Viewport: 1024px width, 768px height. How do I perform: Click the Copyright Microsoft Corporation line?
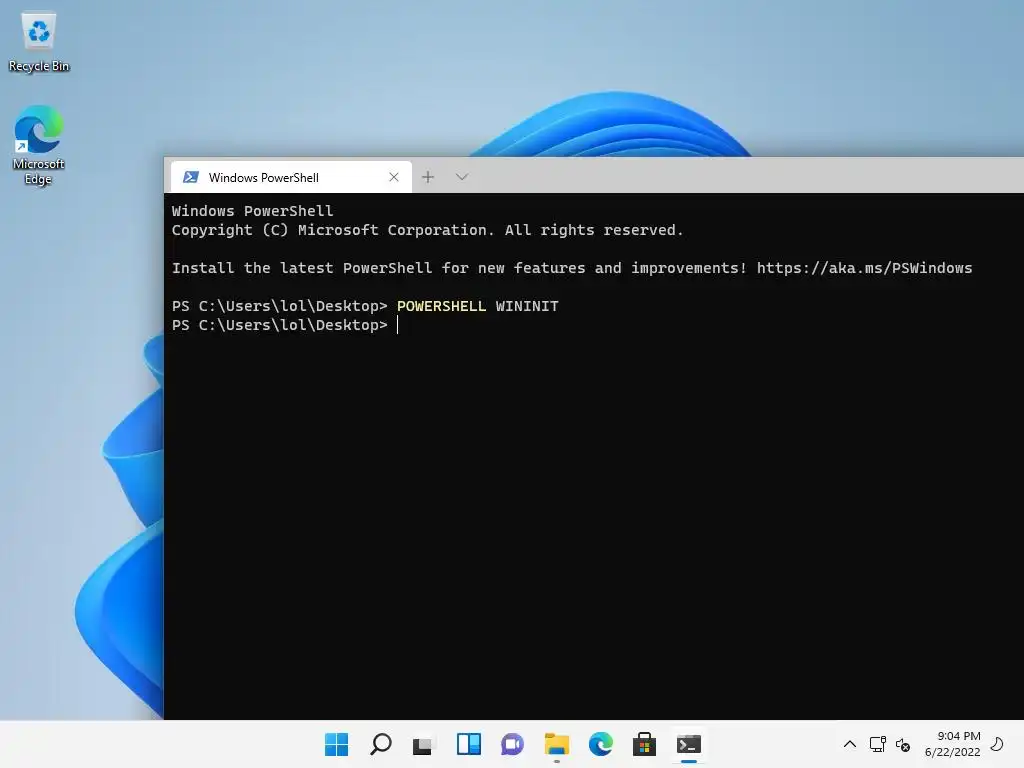click(x=427, y=230)
